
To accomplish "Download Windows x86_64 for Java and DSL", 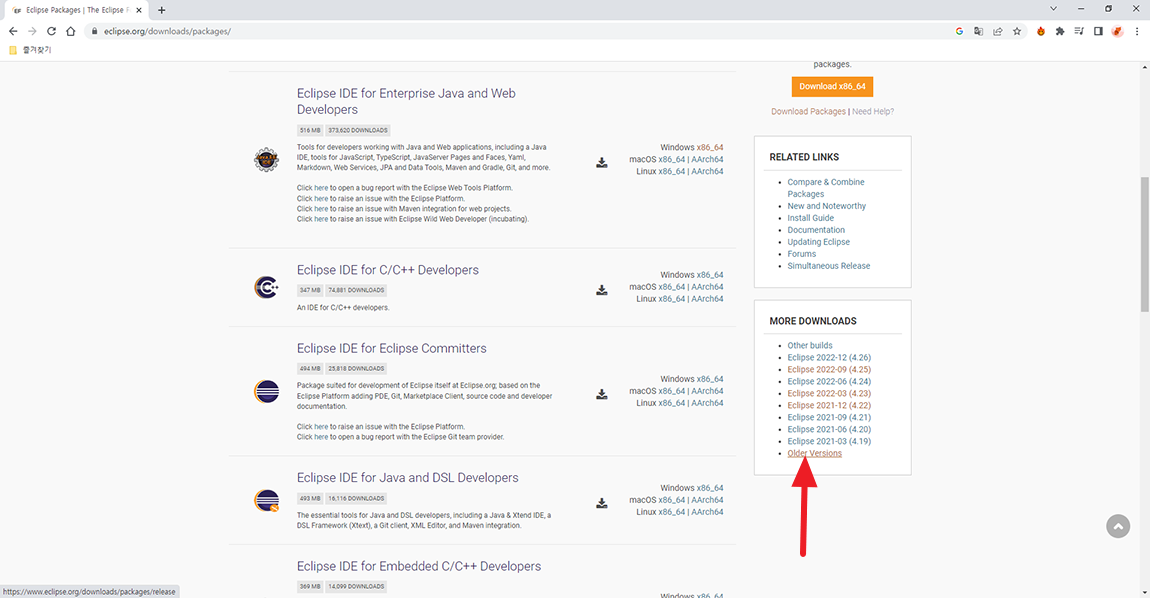I will 710,488.
